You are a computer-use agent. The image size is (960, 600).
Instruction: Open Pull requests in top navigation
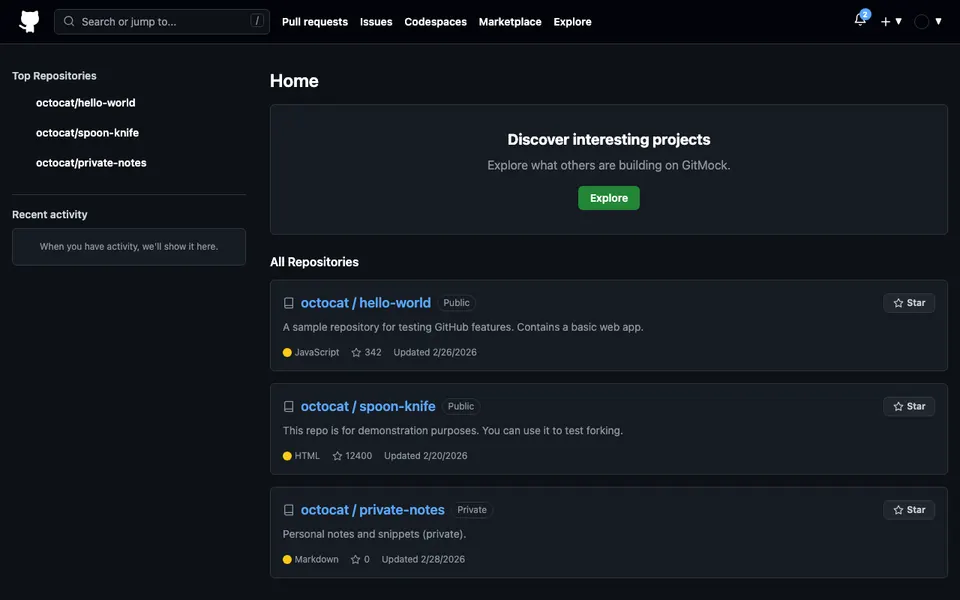pyautogui.click(x=315, y=21)
